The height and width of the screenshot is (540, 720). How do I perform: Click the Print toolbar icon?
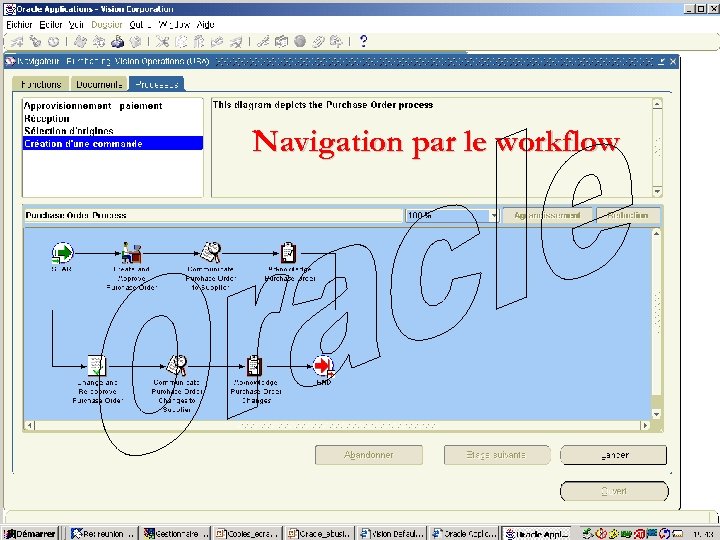[117, 42]
